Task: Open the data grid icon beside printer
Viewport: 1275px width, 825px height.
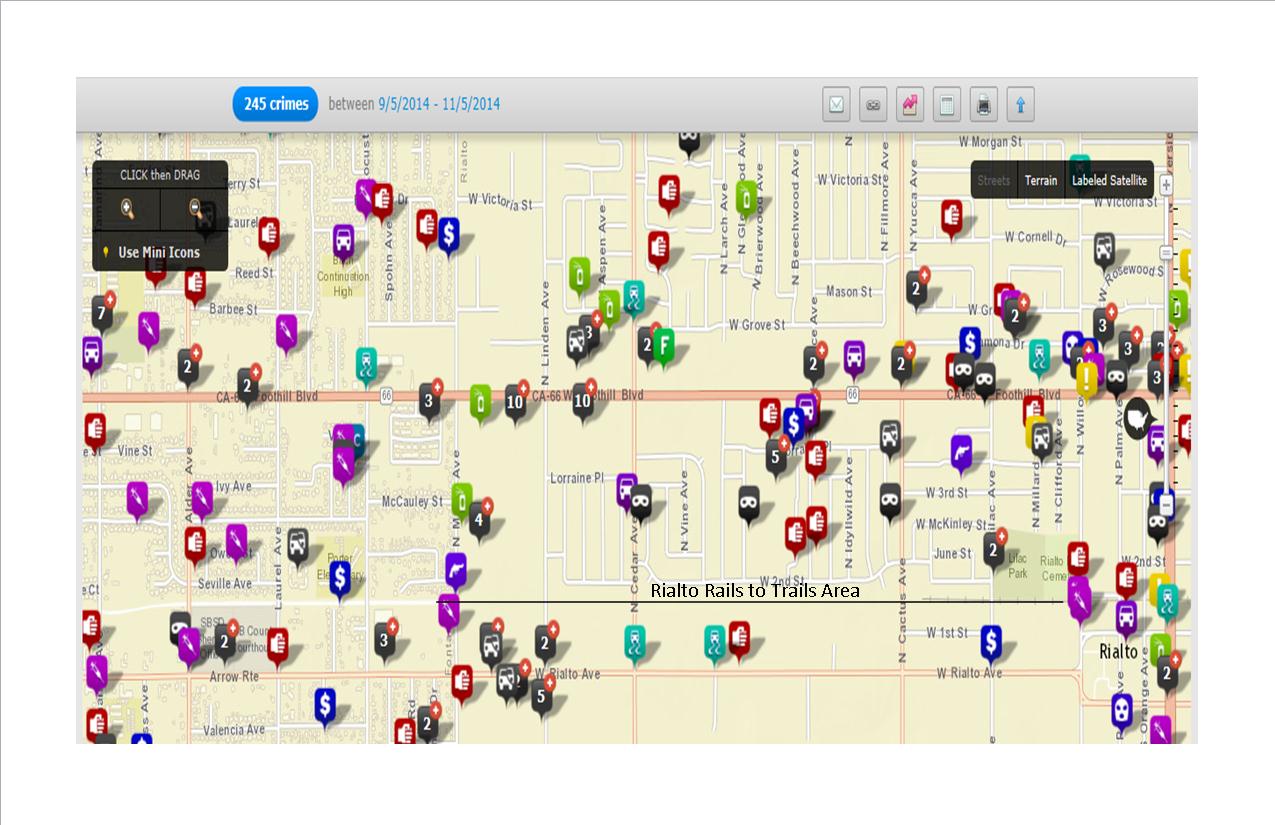Action: 947,104
